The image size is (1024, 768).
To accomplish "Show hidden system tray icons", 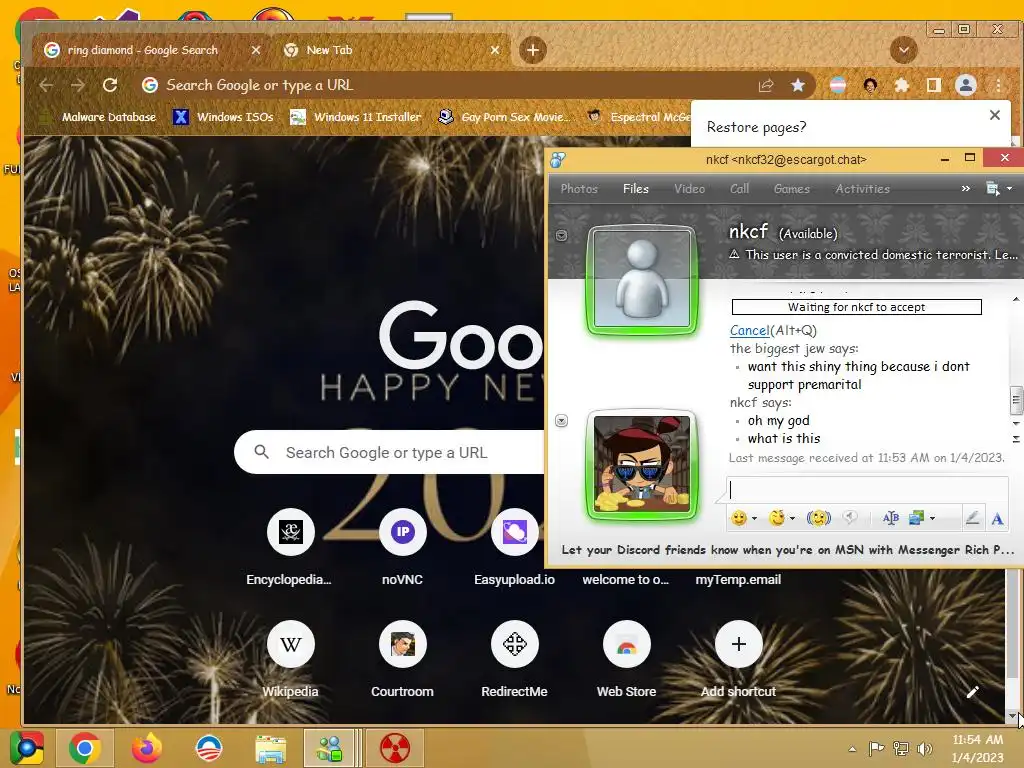I will pos(852,749).
